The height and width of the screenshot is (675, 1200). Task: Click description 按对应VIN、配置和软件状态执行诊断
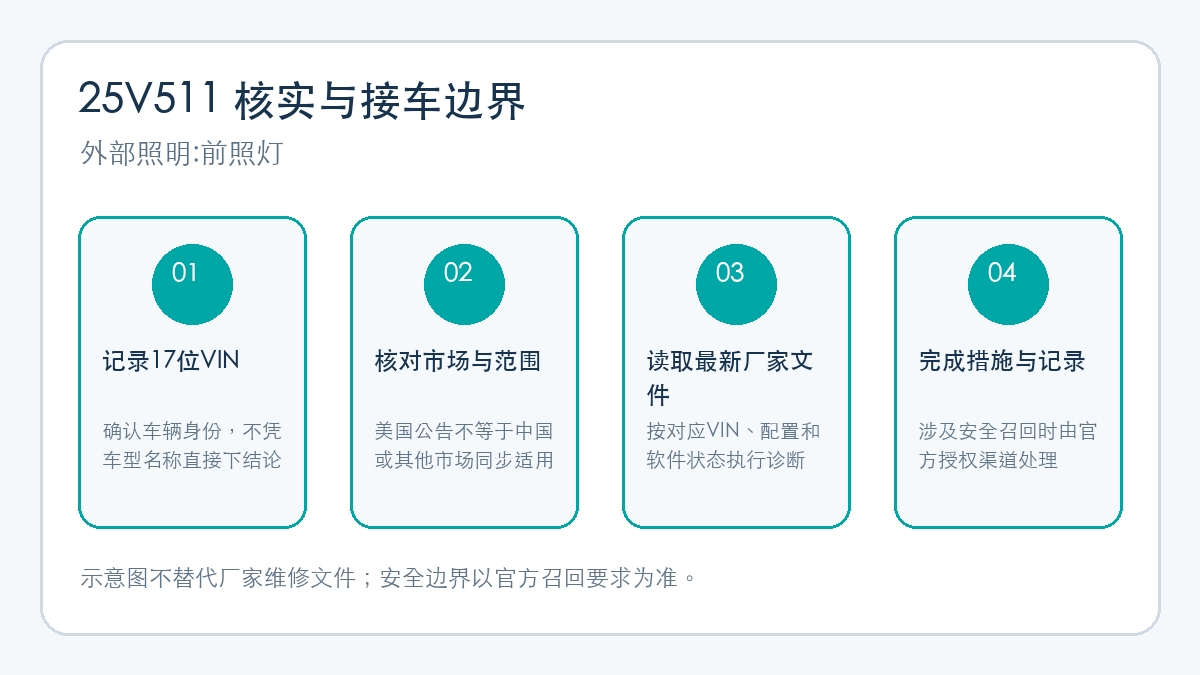click(733, 446)
